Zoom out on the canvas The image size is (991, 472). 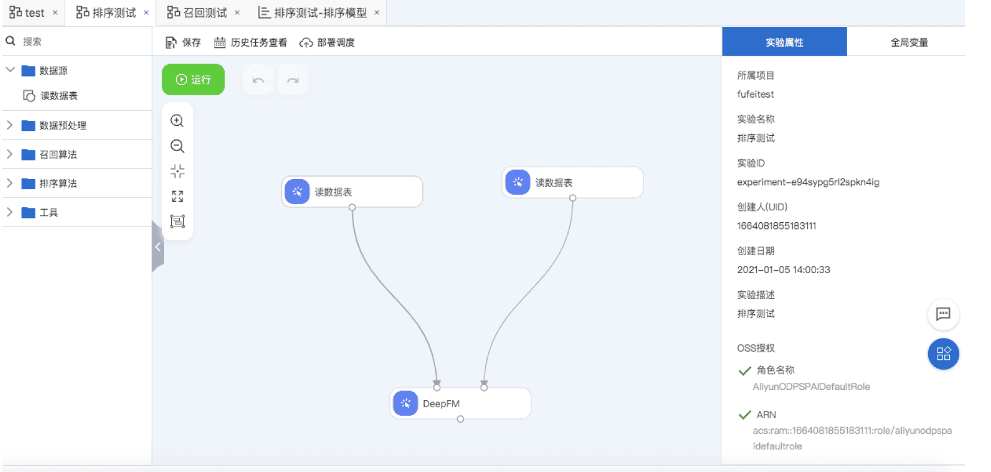178,146
